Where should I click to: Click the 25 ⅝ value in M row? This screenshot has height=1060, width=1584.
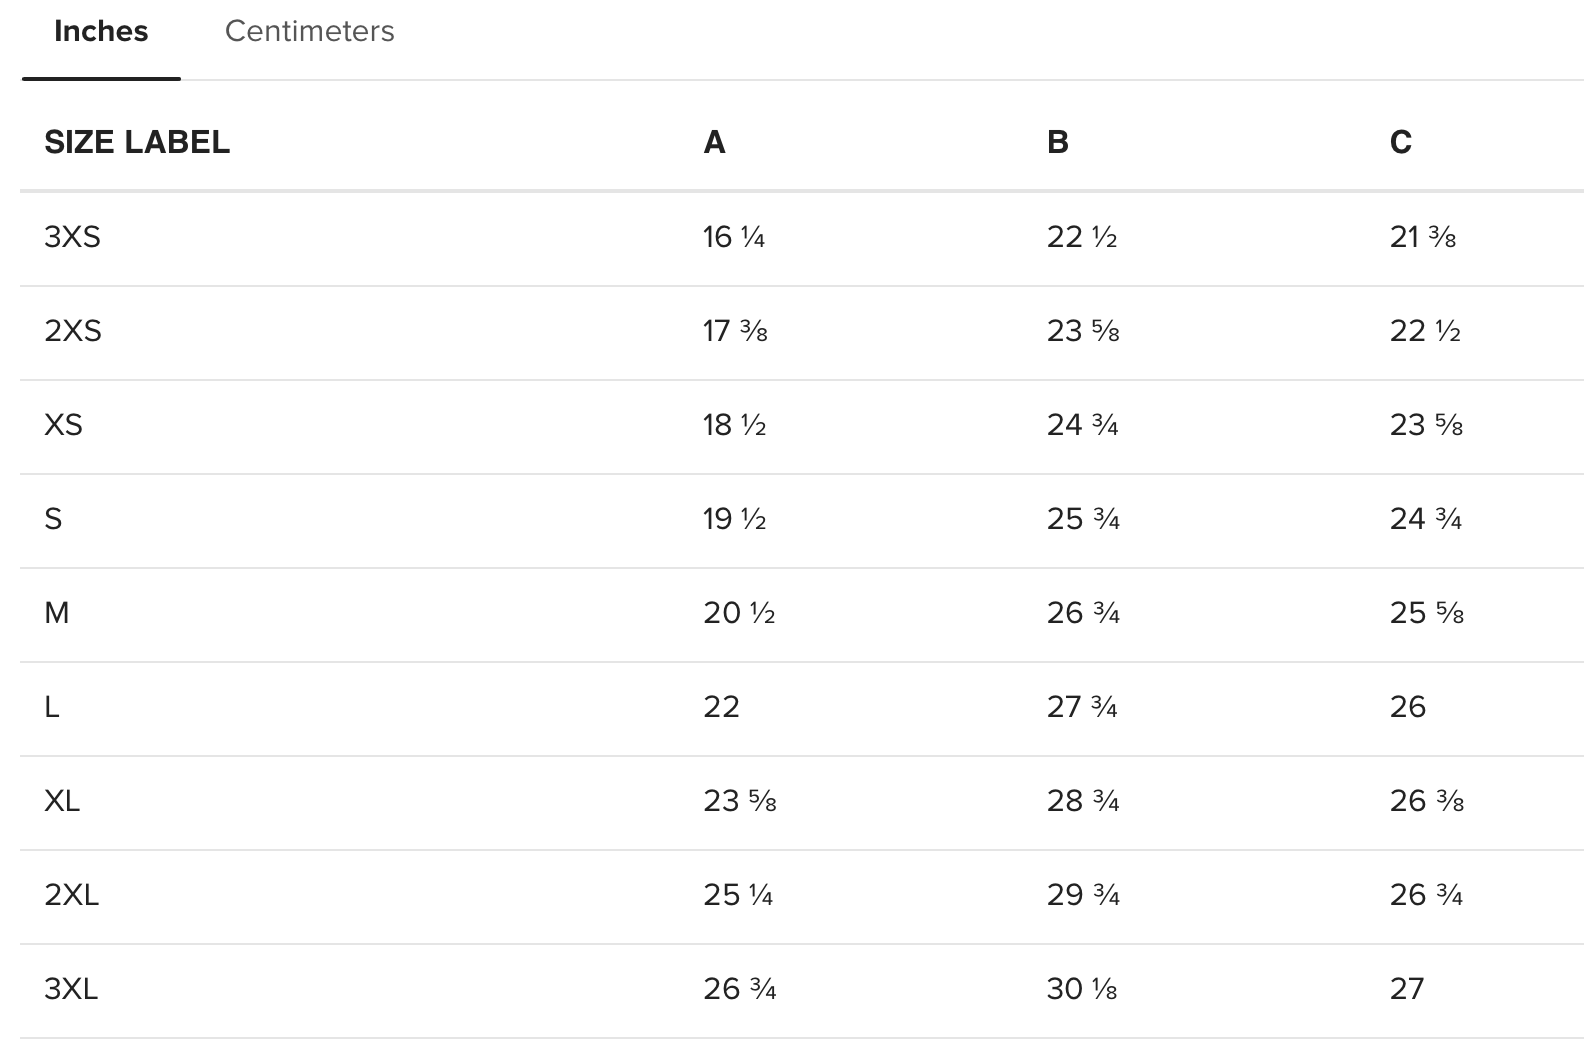pos(1426,613)
